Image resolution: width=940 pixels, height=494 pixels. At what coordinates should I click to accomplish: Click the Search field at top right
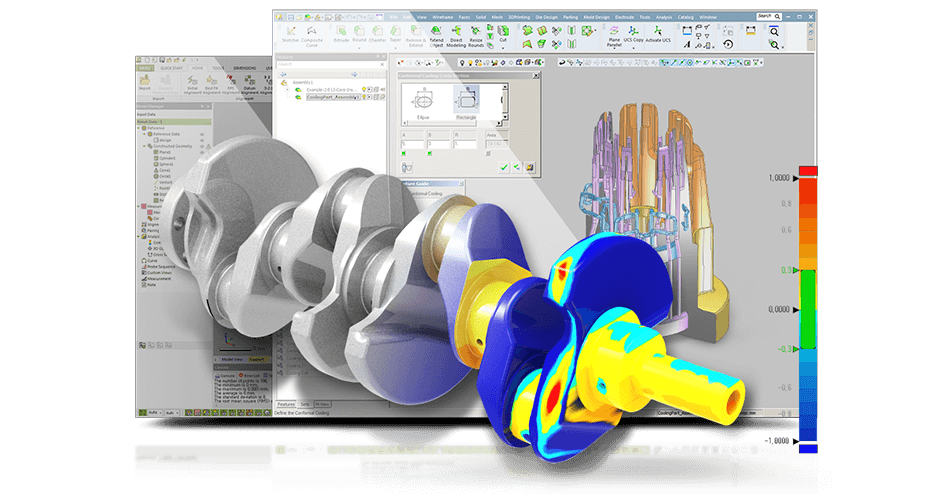pyautogui.click(x=766, y=17)
